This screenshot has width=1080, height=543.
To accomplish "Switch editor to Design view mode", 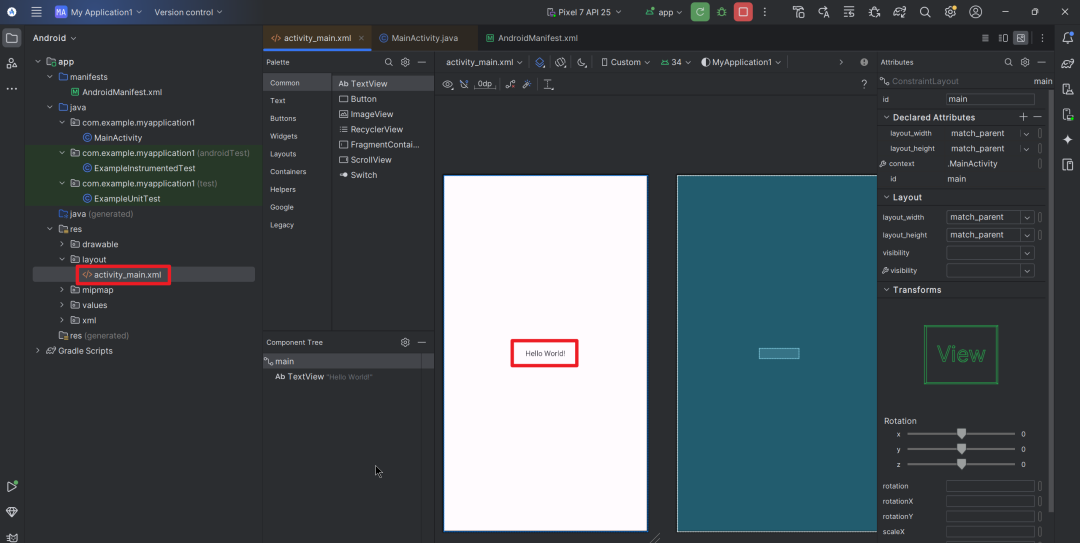I will (1021, 38).
